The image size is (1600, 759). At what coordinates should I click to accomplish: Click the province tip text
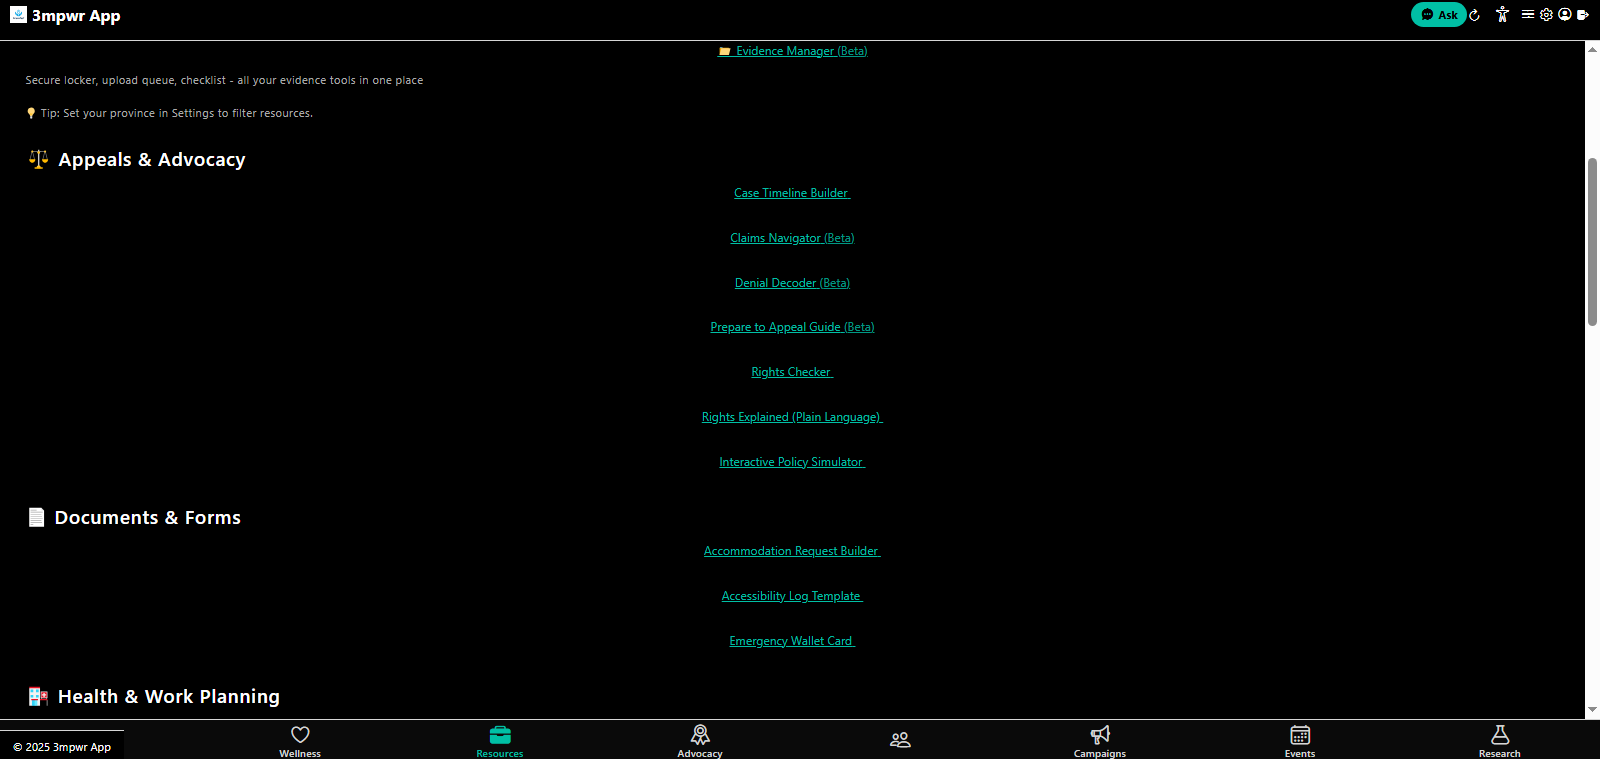click(170, 113)
